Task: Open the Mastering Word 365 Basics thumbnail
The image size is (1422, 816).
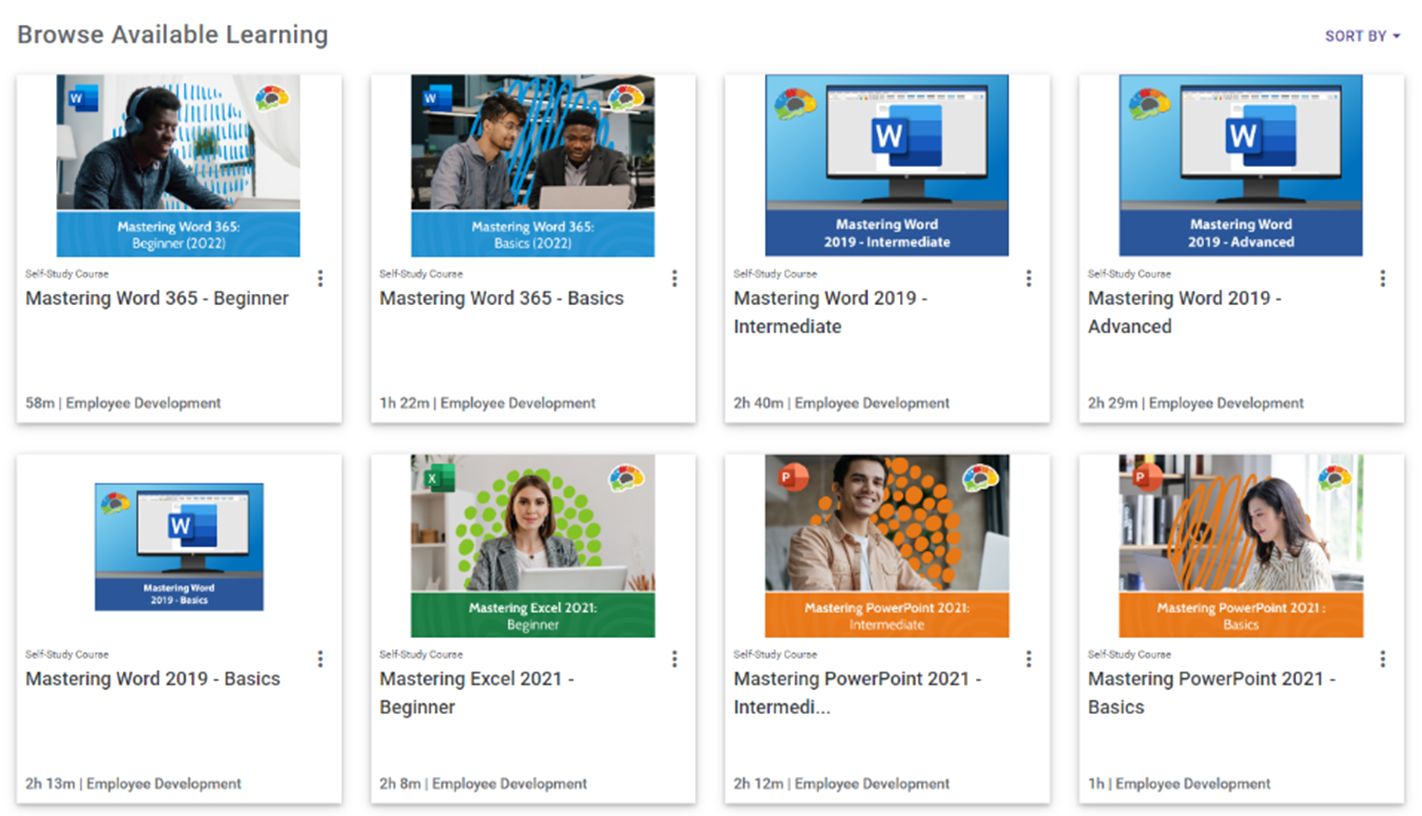Action: click(533, 166)
